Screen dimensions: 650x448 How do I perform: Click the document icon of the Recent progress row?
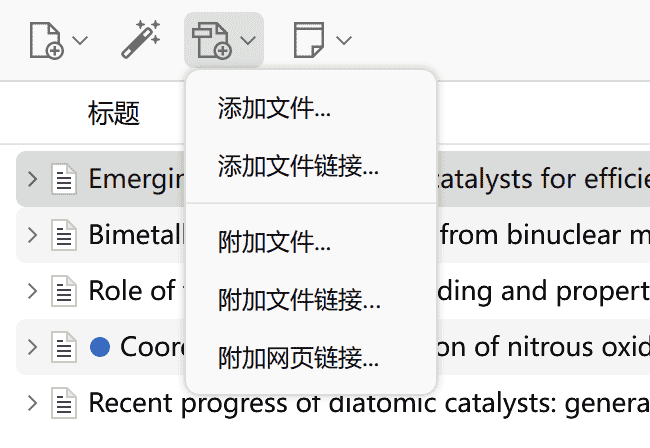pyautogui.click(x=65, y=404)
